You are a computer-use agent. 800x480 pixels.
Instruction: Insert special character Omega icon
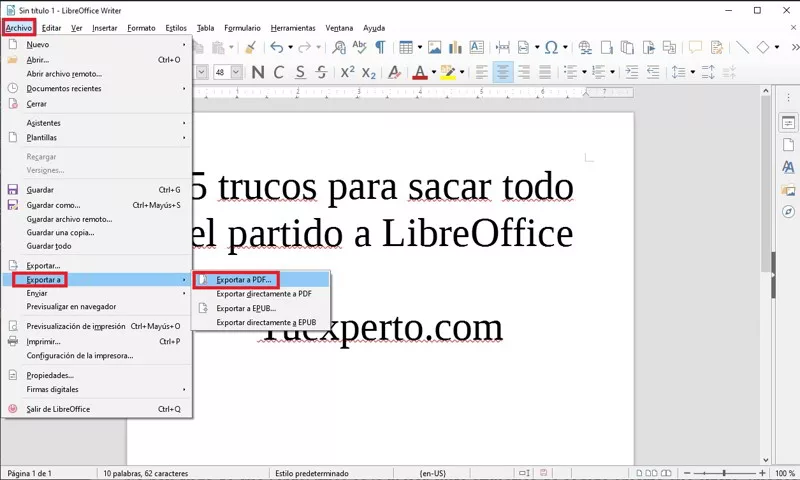point(551,47)
